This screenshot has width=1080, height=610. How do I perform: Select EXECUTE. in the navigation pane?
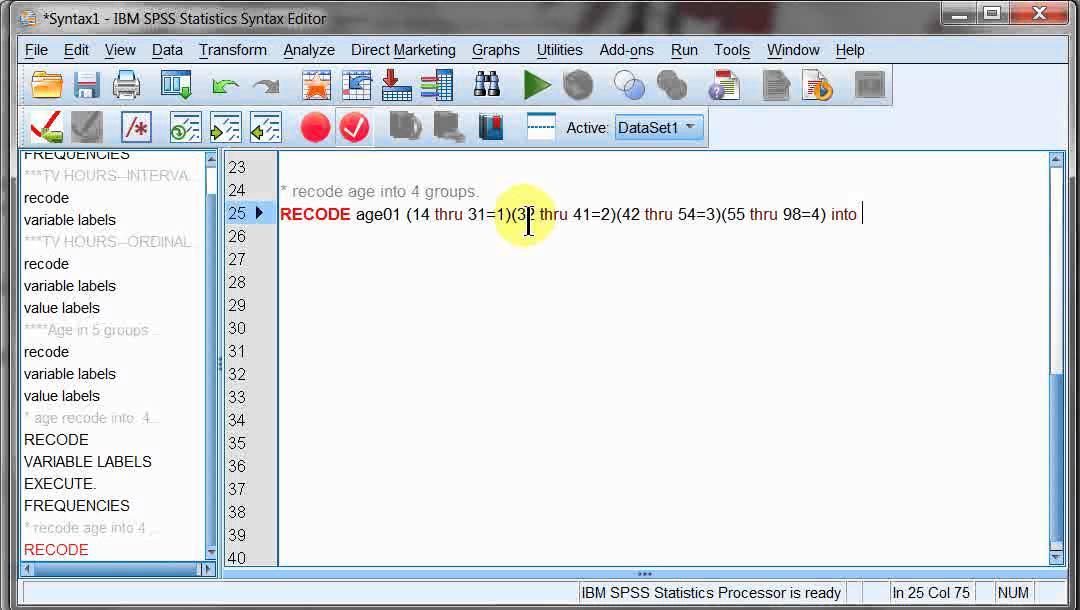[60, 484]
